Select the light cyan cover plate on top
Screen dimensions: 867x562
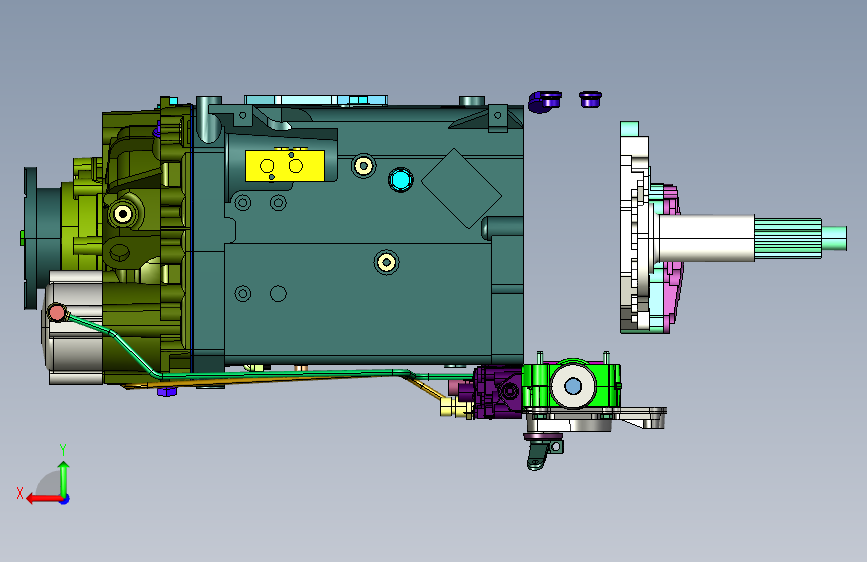click(x=316, y=100)
